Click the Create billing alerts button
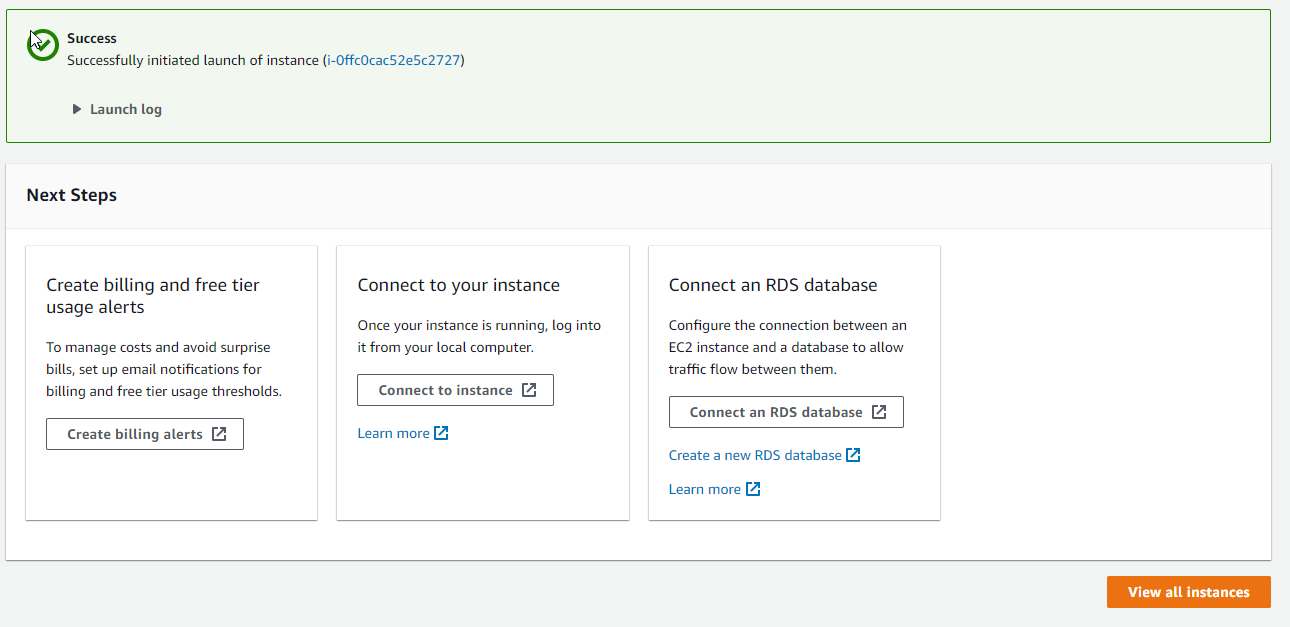Viewport: 1290px width, 627px height. [x=145, y=434]
